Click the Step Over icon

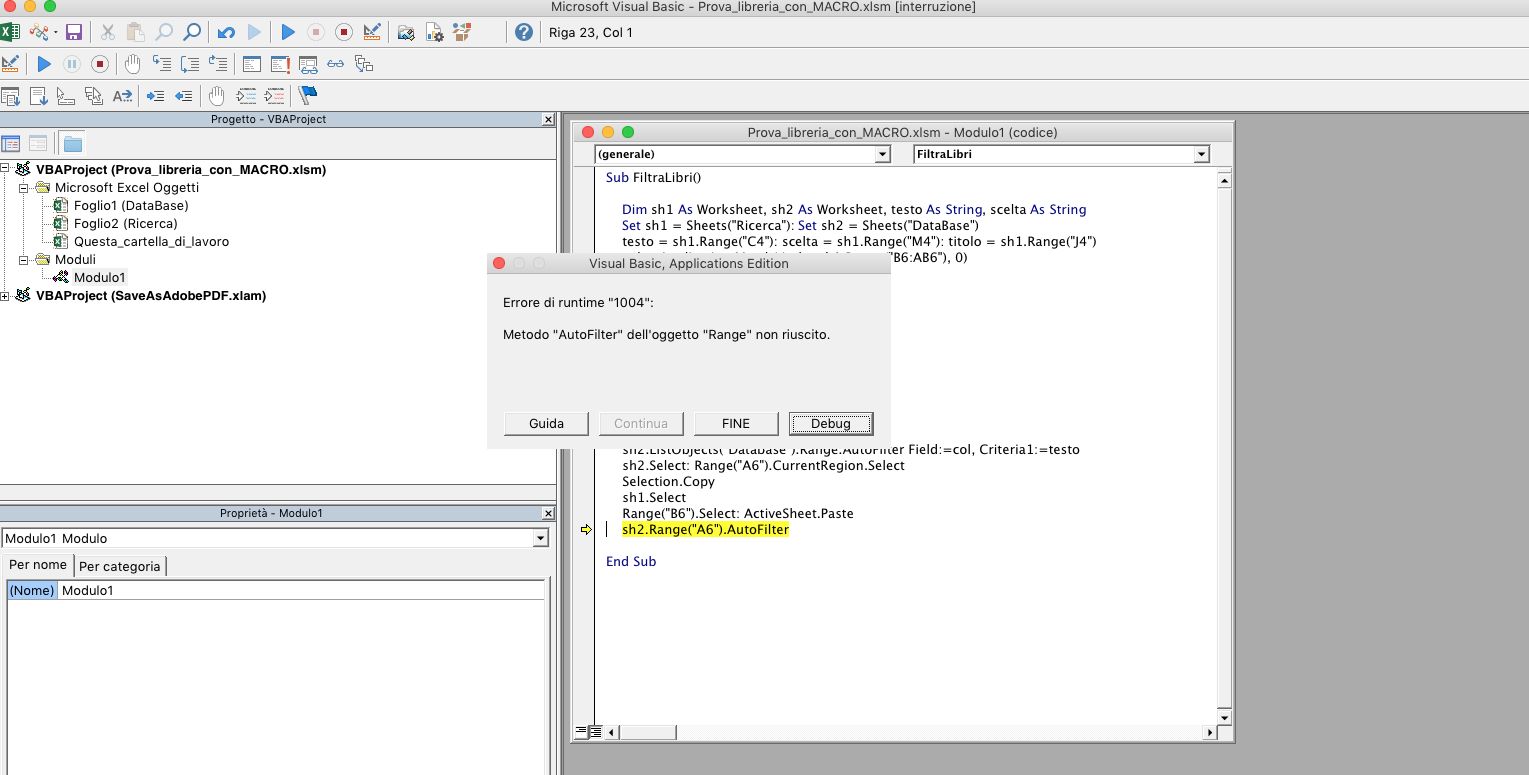pyautogui.click(x=190, y=64)
